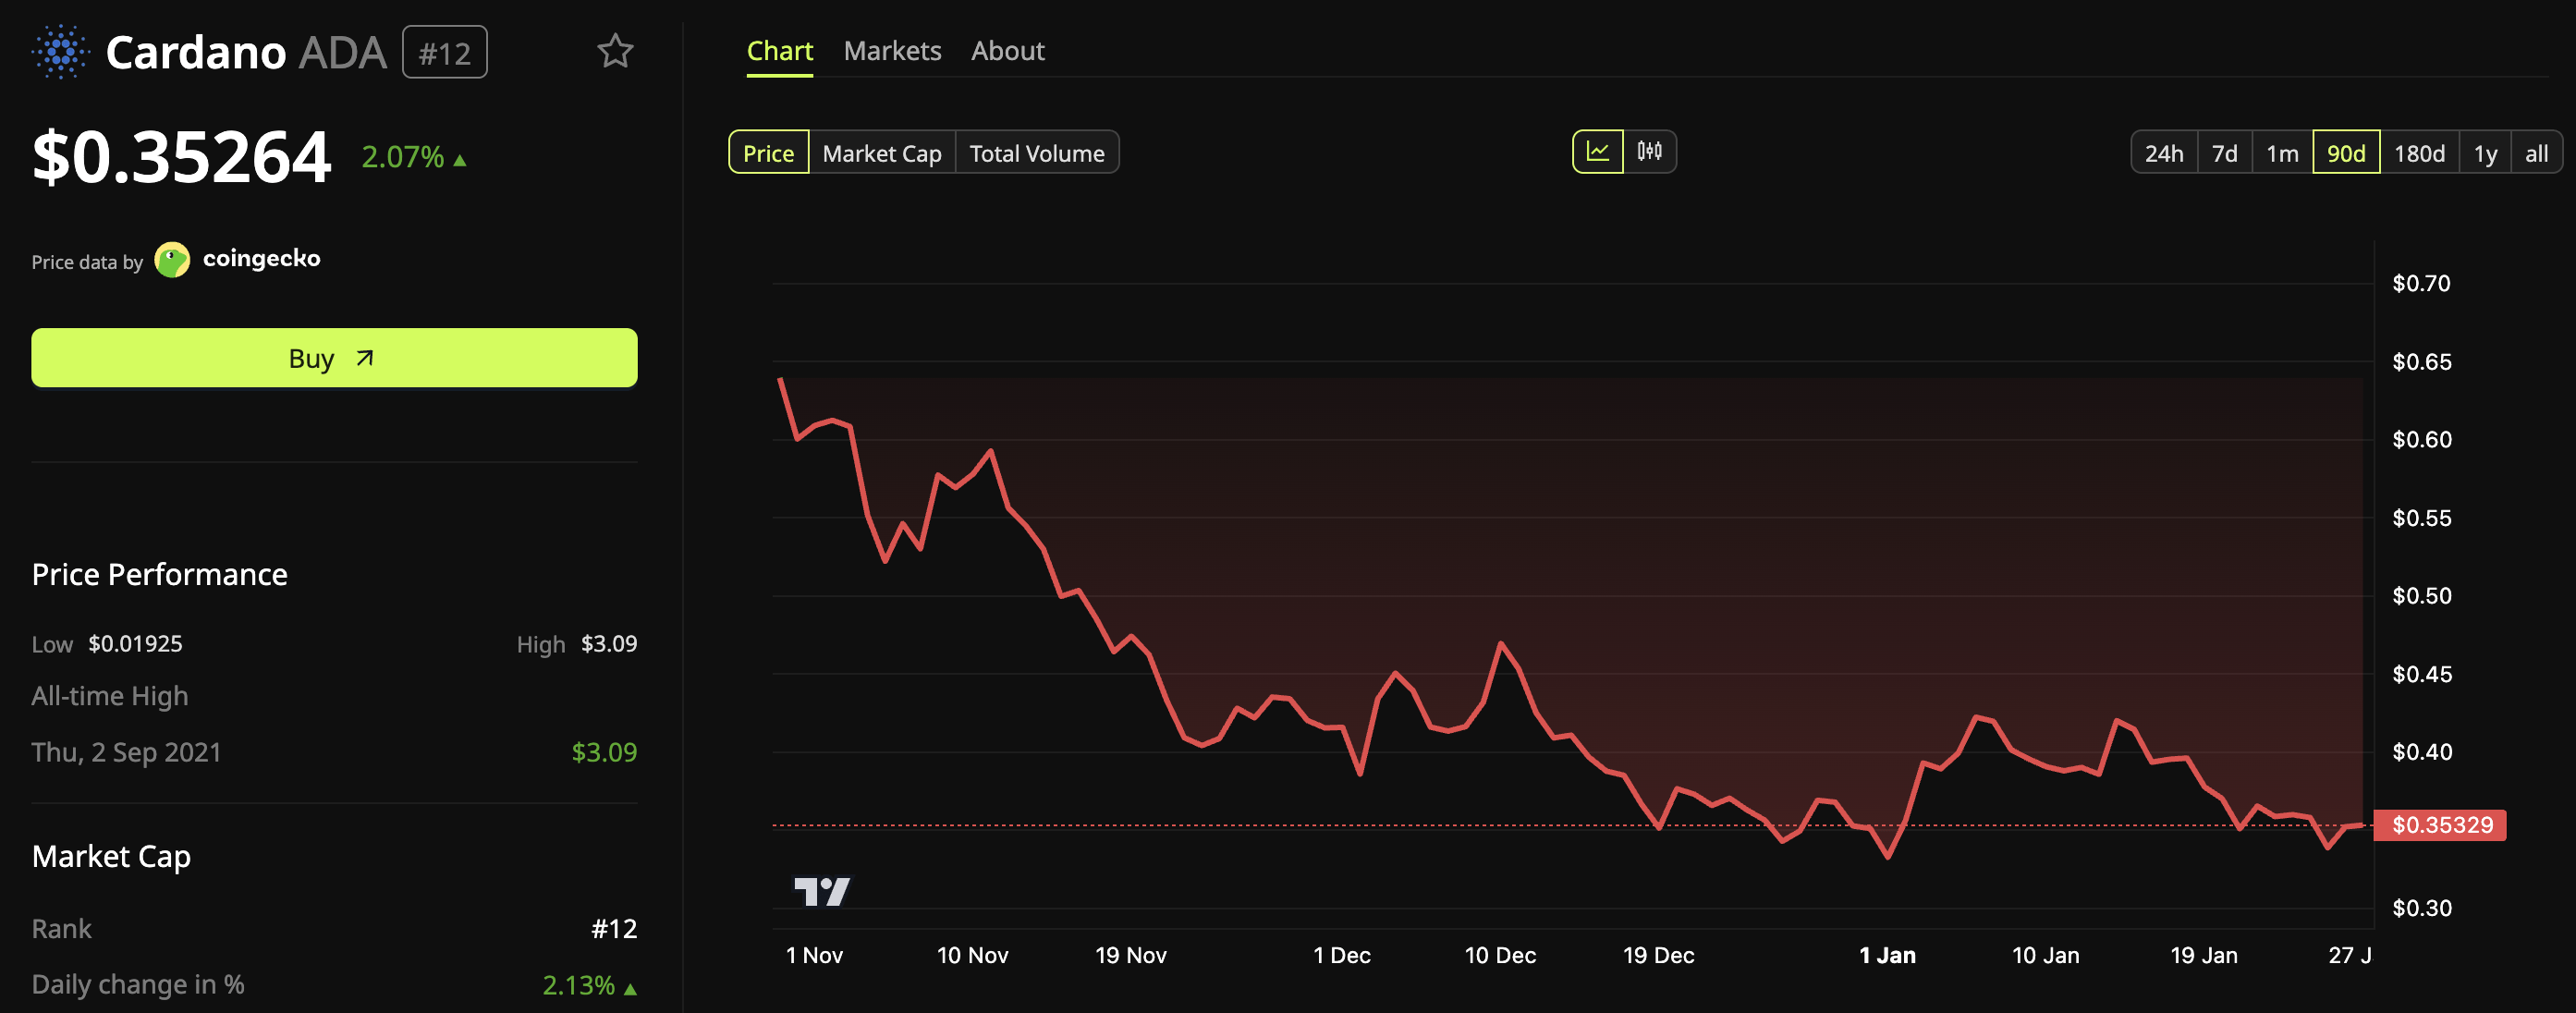Image resolution: width=2576 pixels, height=1013 pixels.
Task: Open the About tab
Action: (1008, 50)
